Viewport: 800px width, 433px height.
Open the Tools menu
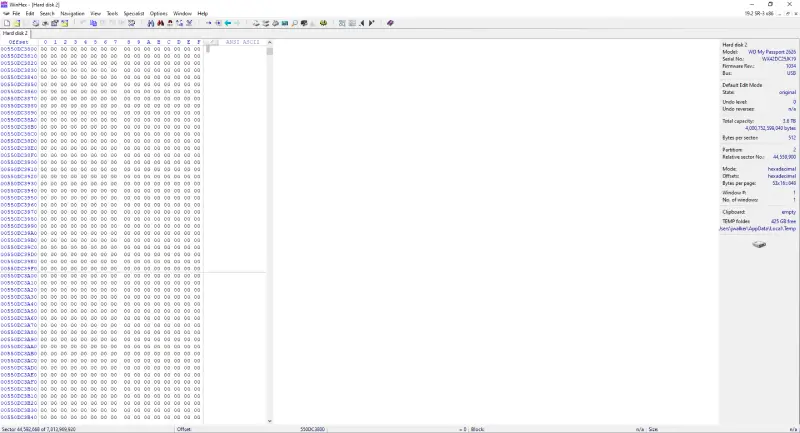click(x=112, y=13)
